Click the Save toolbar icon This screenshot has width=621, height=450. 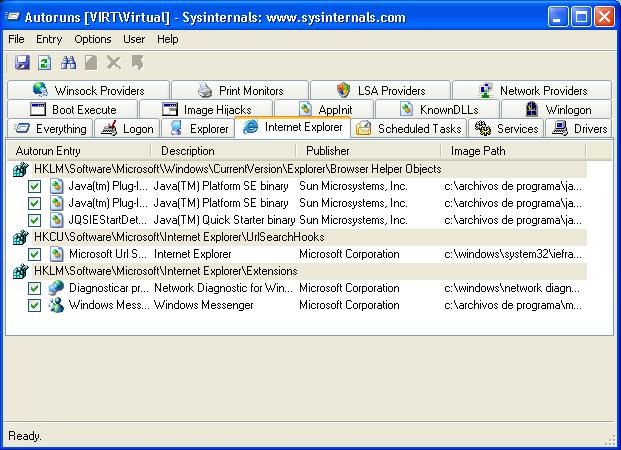[x=22, y=63]
